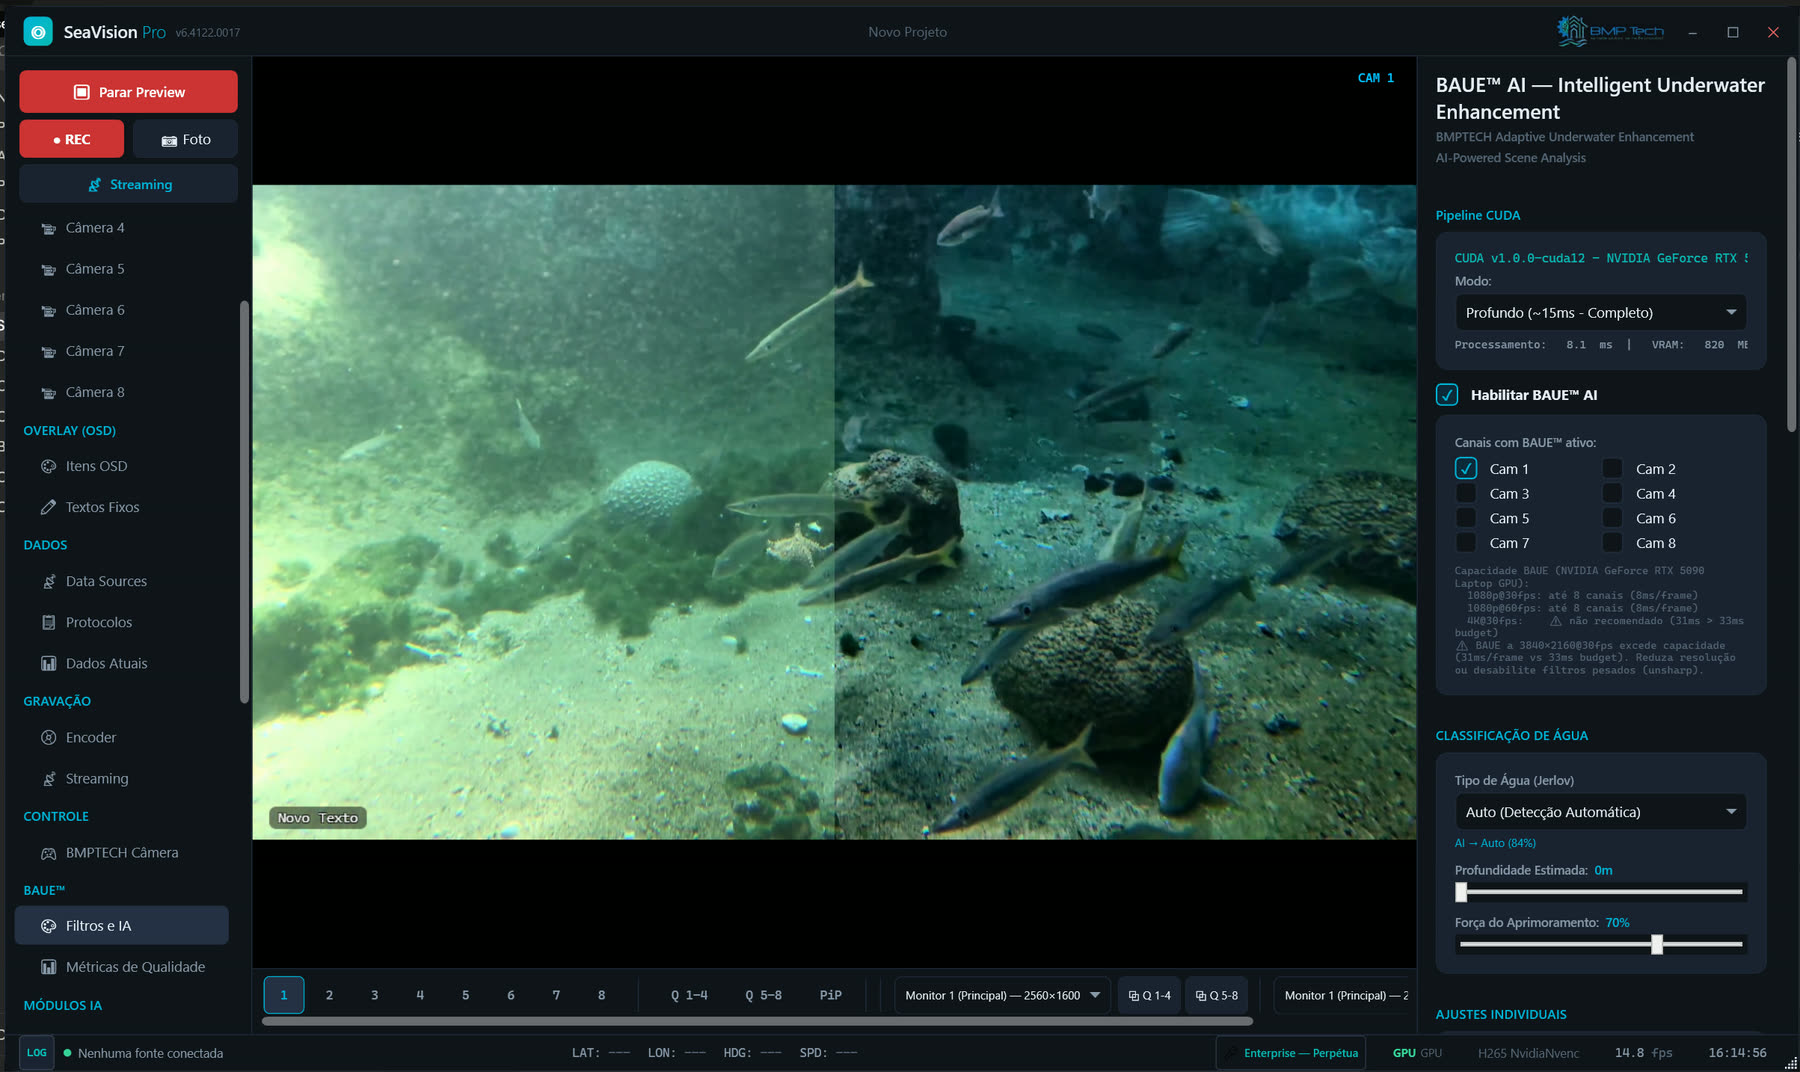Click the GPU status indicator
This screenshot has width=1800, height=1072.
tap(1417, 1053)
